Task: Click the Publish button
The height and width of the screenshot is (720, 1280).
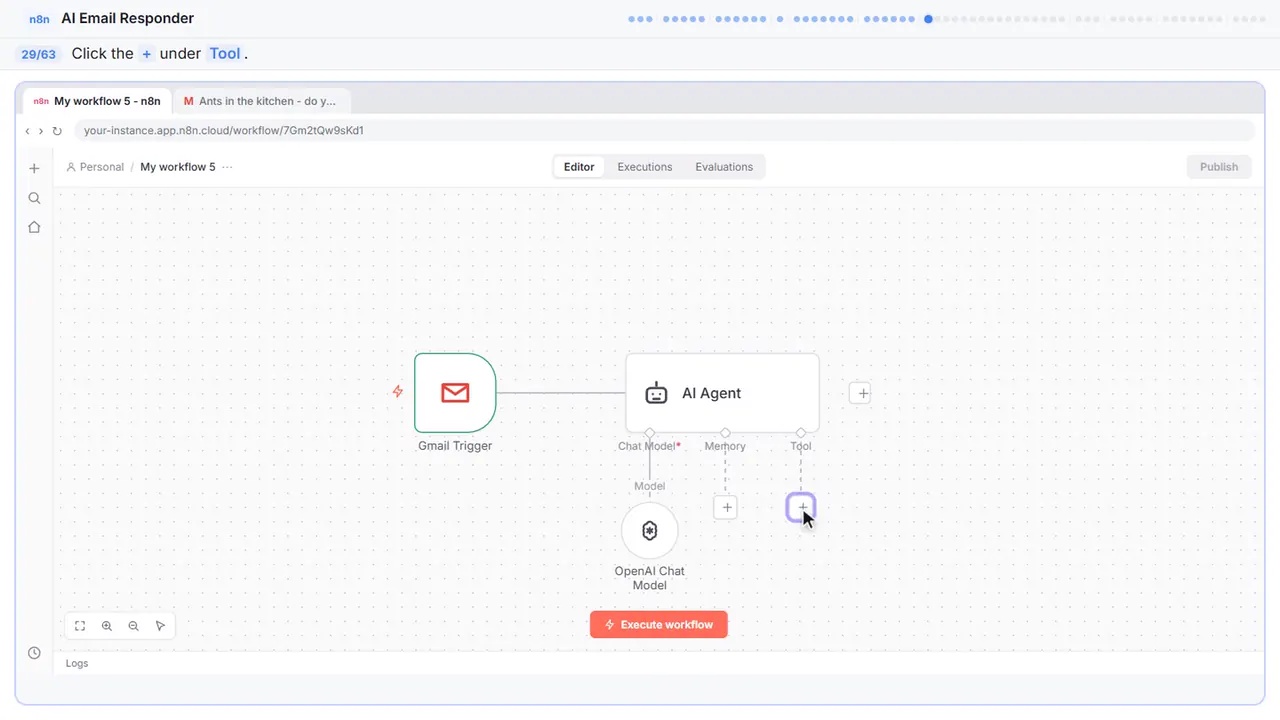Action: (x=1219, y=167)
